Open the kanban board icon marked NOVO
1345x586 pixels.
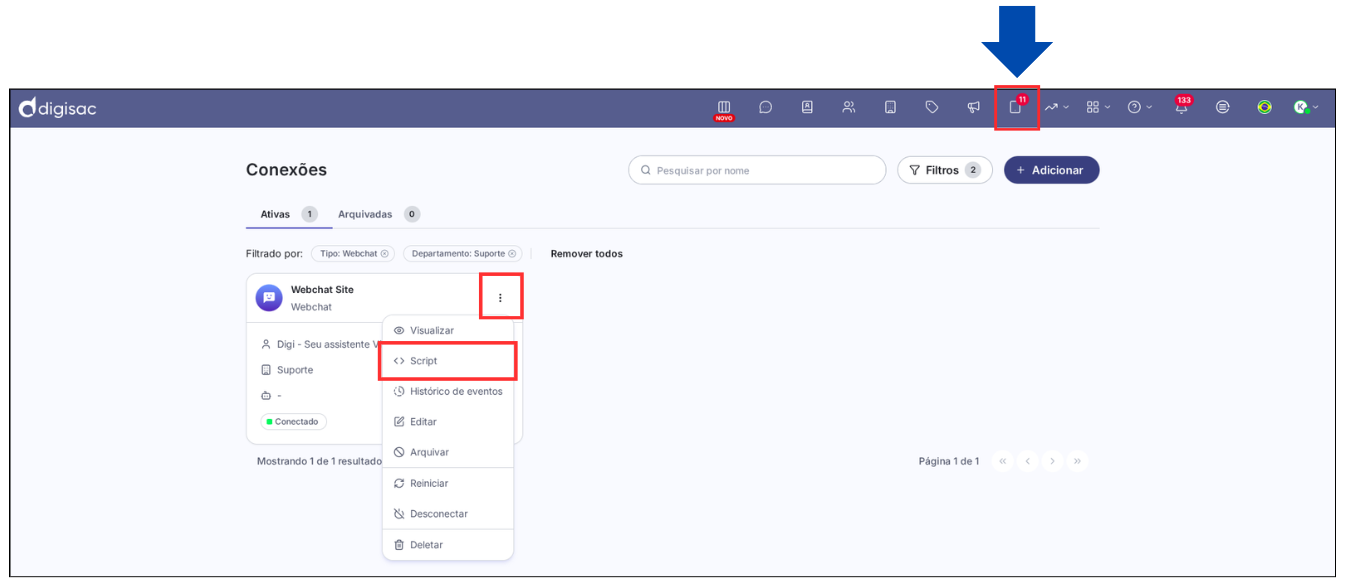[x=724, y=107]
